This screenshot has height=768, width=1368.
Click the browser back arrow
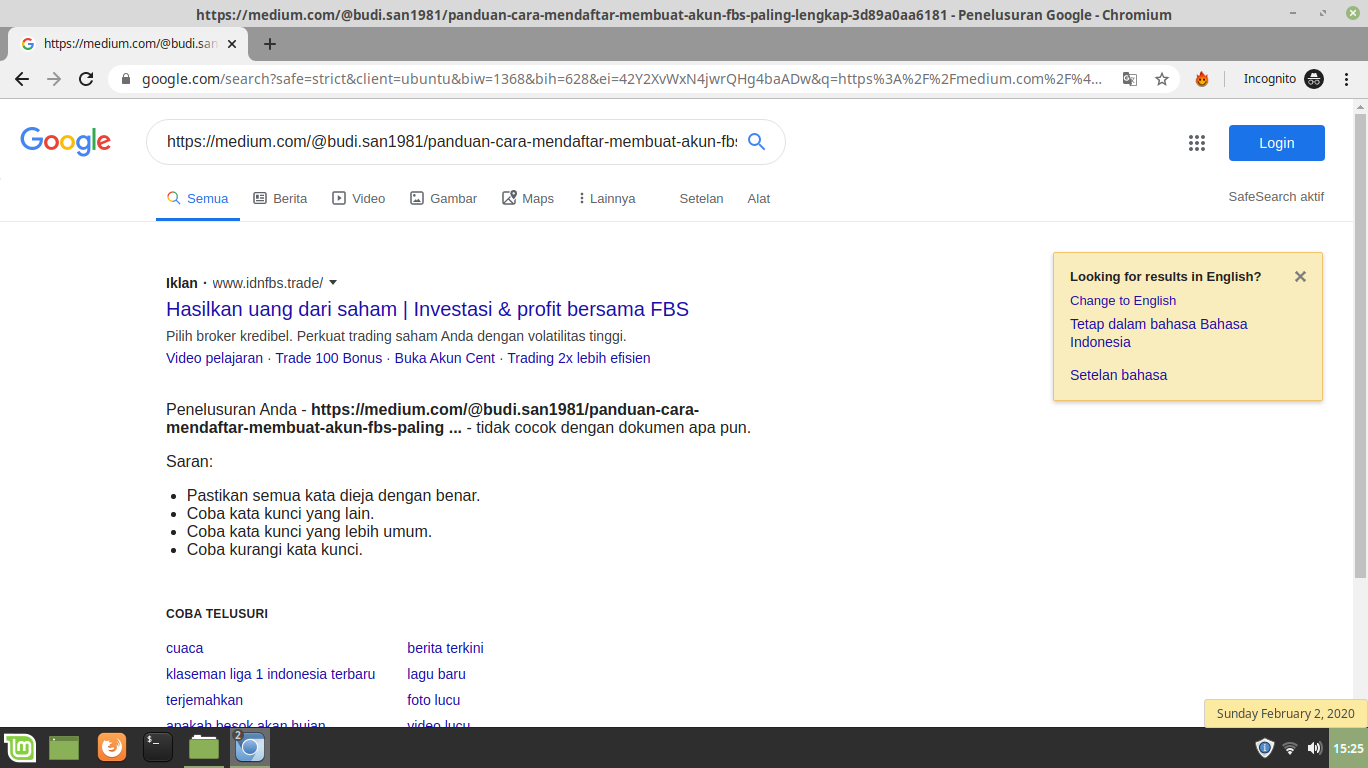(22, 79)
